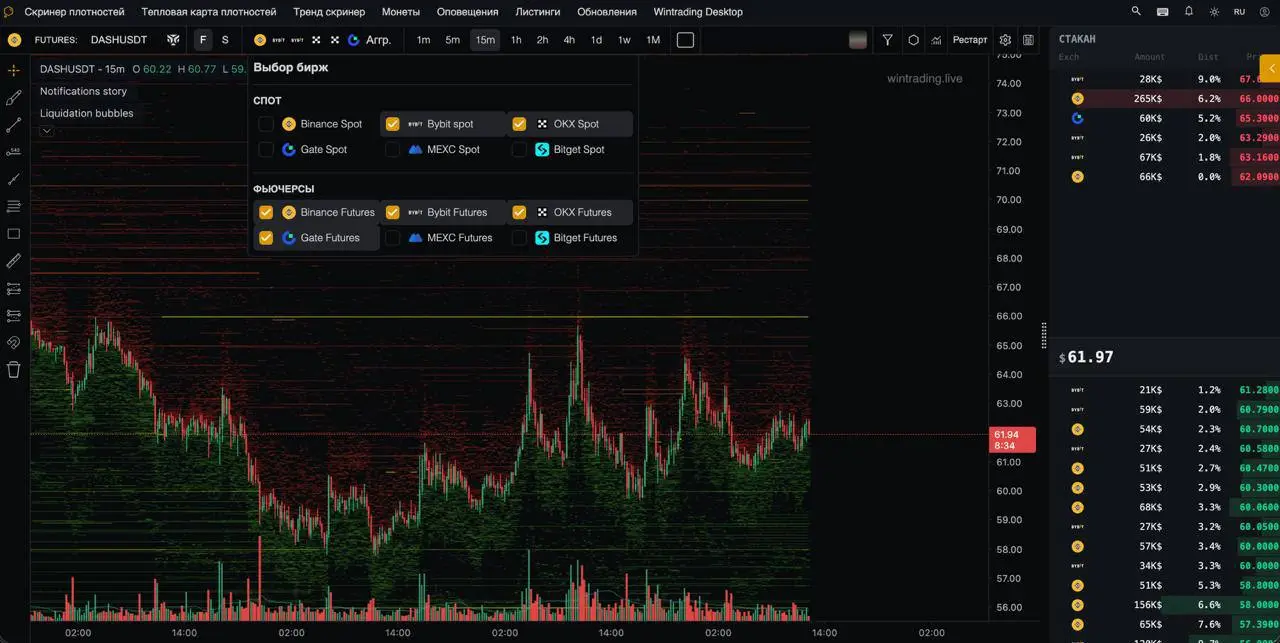
Task: Click the calculator icon in chart toolbar
Action: tap(1029, 40)
